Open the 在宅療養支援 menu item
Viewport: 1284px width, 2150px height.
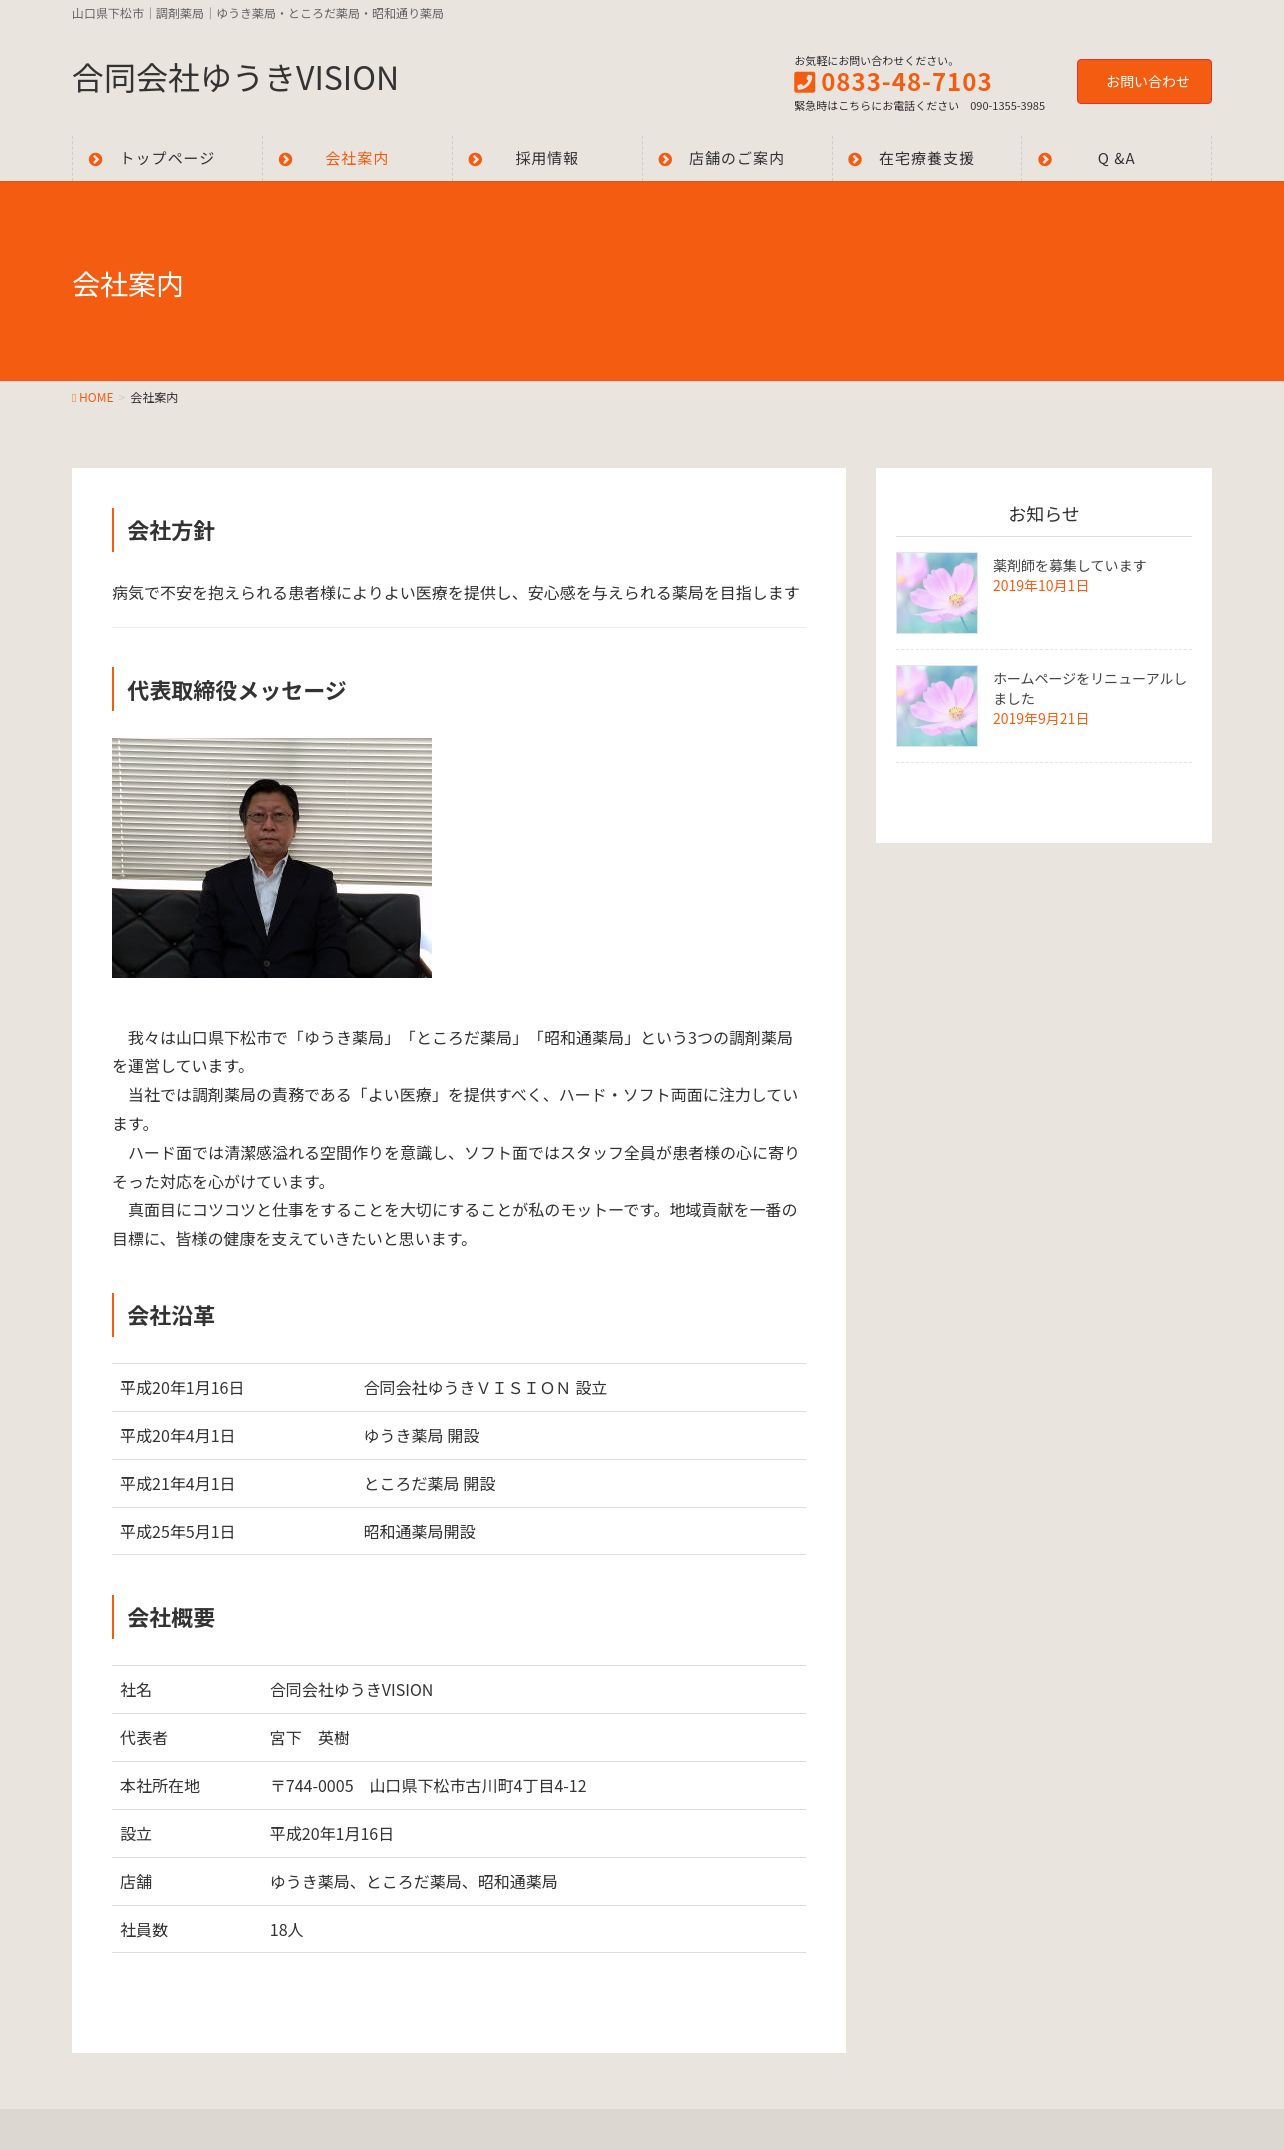point(926,158)
